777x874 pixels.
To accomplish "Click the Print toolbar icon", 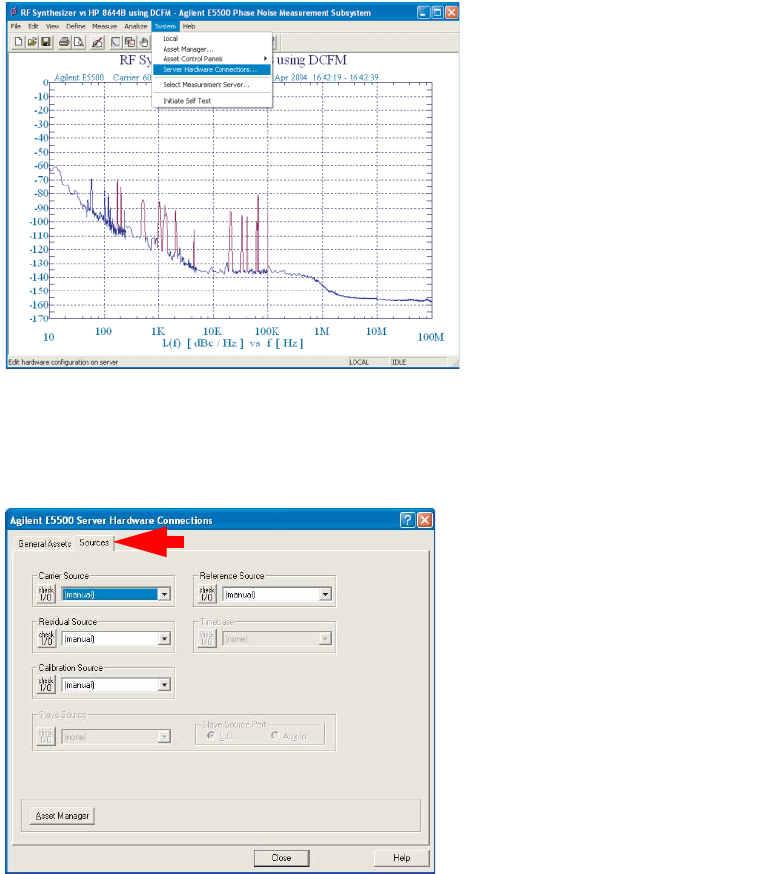I will (65, 42).
